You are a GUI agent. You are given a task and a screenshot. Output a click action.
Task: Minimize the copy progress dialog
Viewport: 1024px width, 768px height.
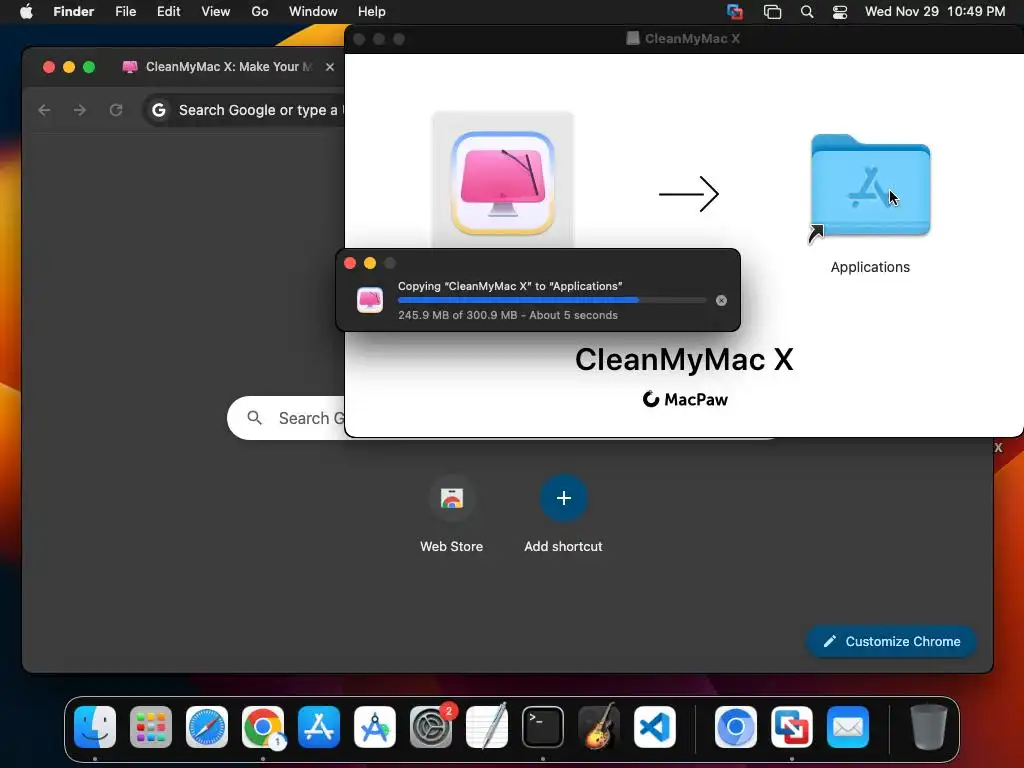[x=370, y=263]
